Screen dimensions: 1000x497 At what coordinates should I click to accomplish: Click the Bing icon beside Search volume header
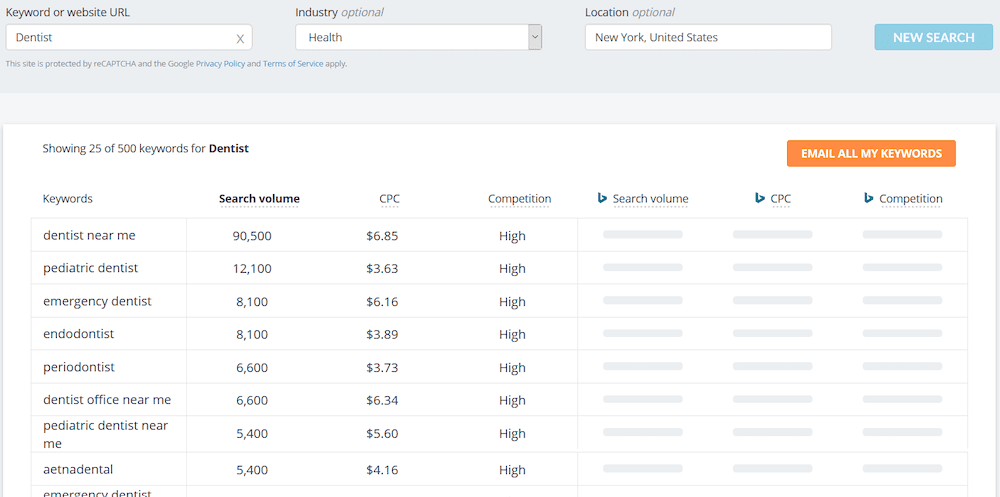(x=601, y=198)
